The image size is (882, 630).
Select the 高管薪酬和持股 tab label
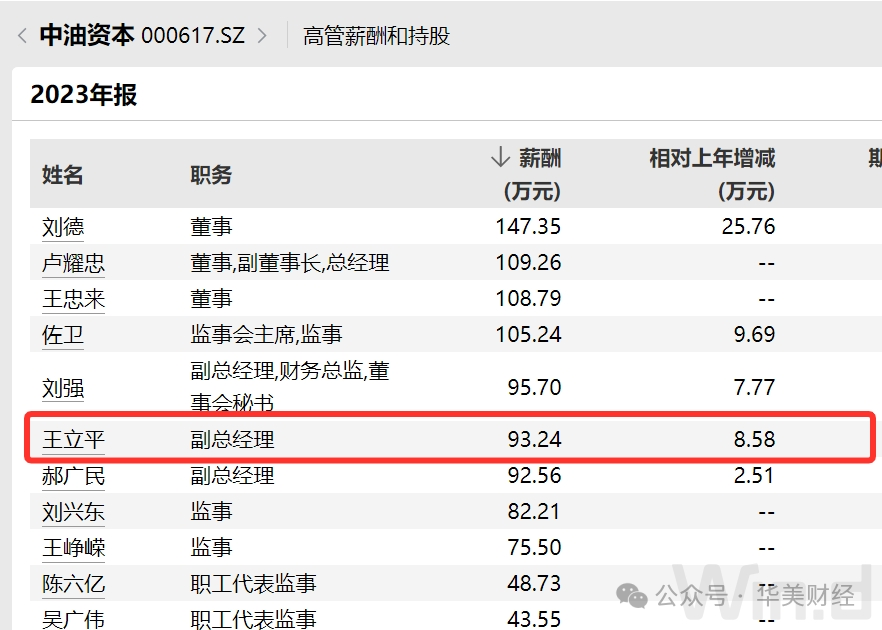coord(376,36)
